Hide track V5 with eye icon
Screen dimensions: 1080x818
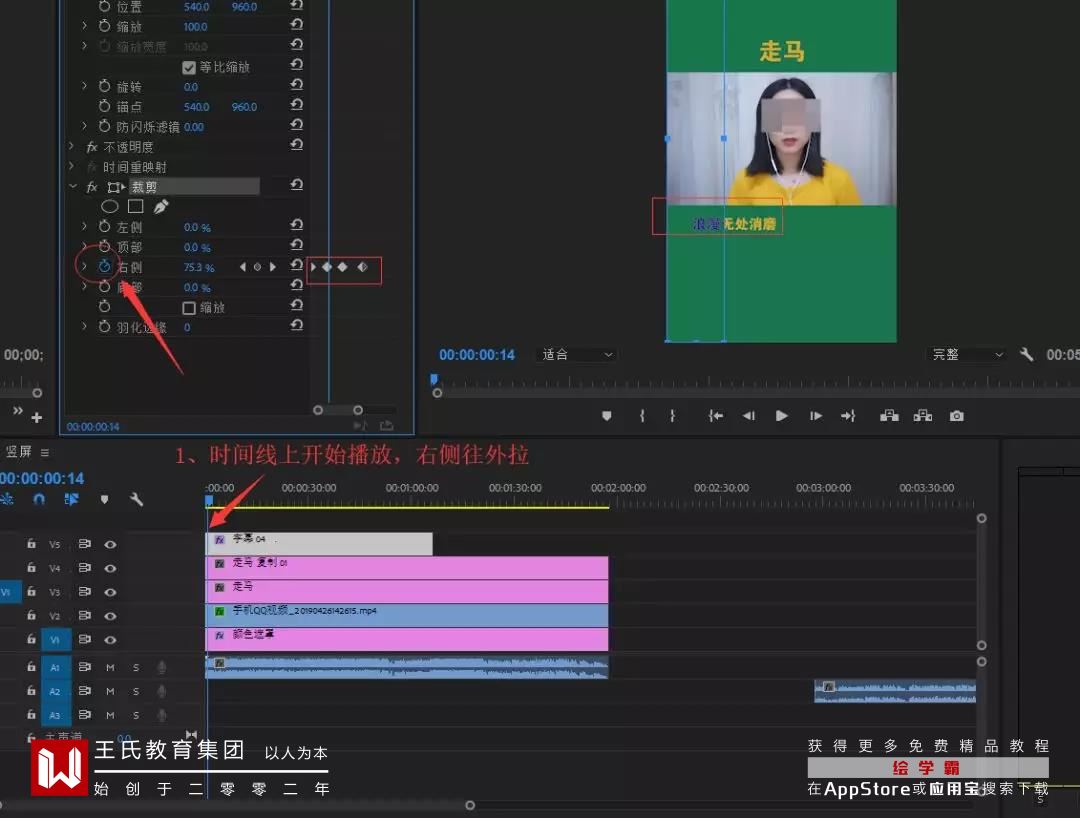click(110, 544)
